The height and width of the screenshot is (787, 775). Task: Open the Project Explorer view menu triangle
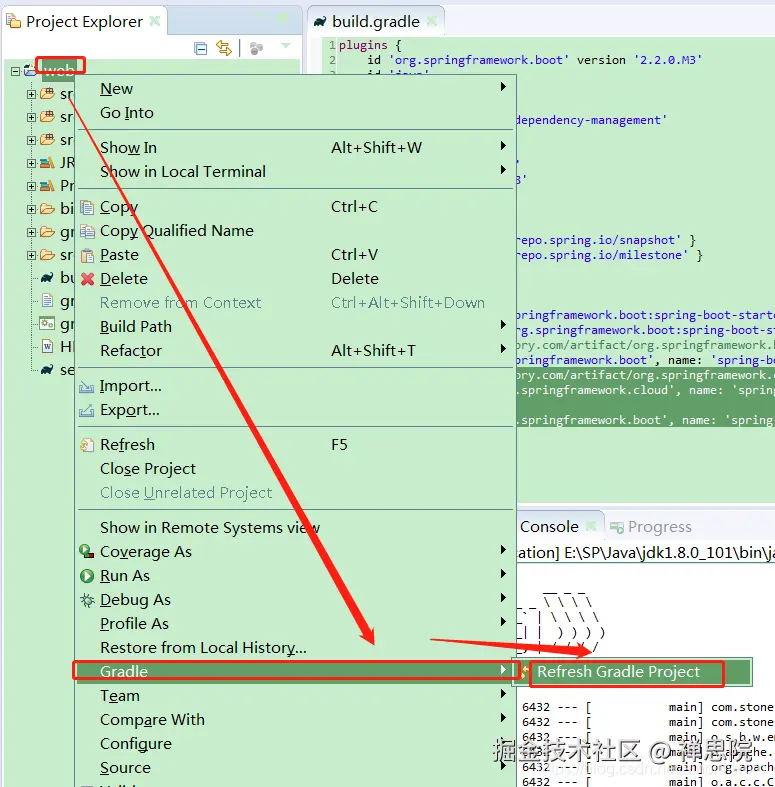(286, 46)
